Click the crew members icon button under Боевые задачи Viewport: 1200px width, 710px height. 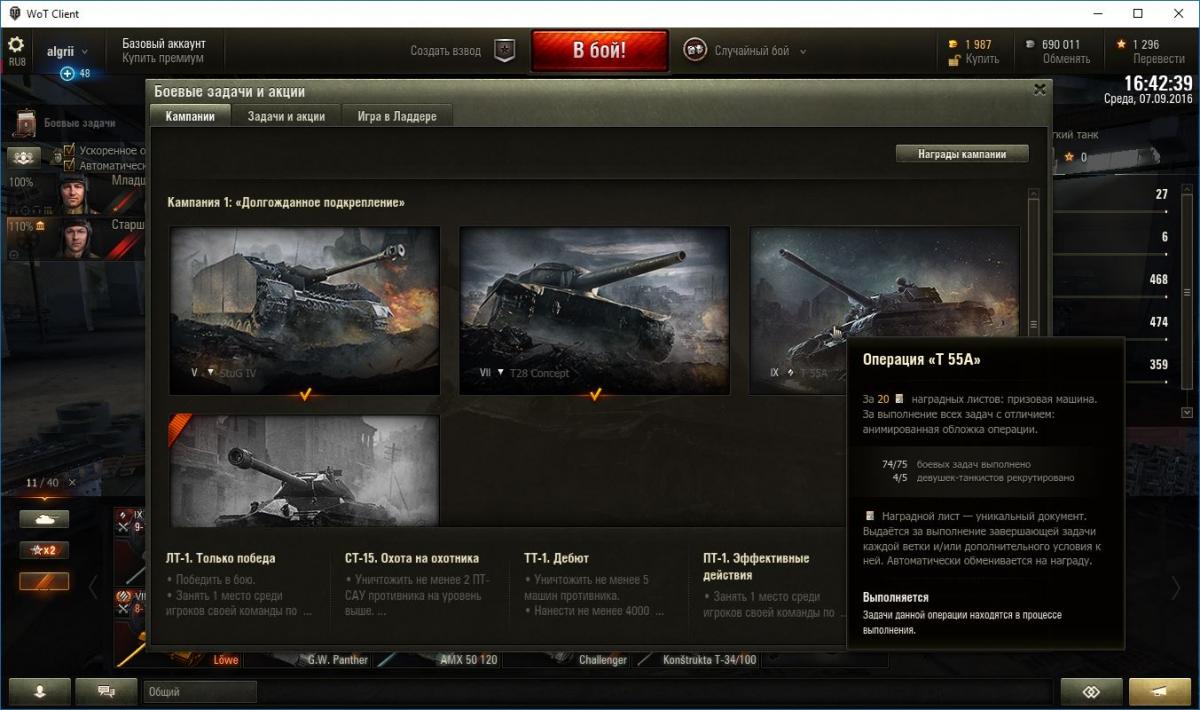(x=24, y=157)
